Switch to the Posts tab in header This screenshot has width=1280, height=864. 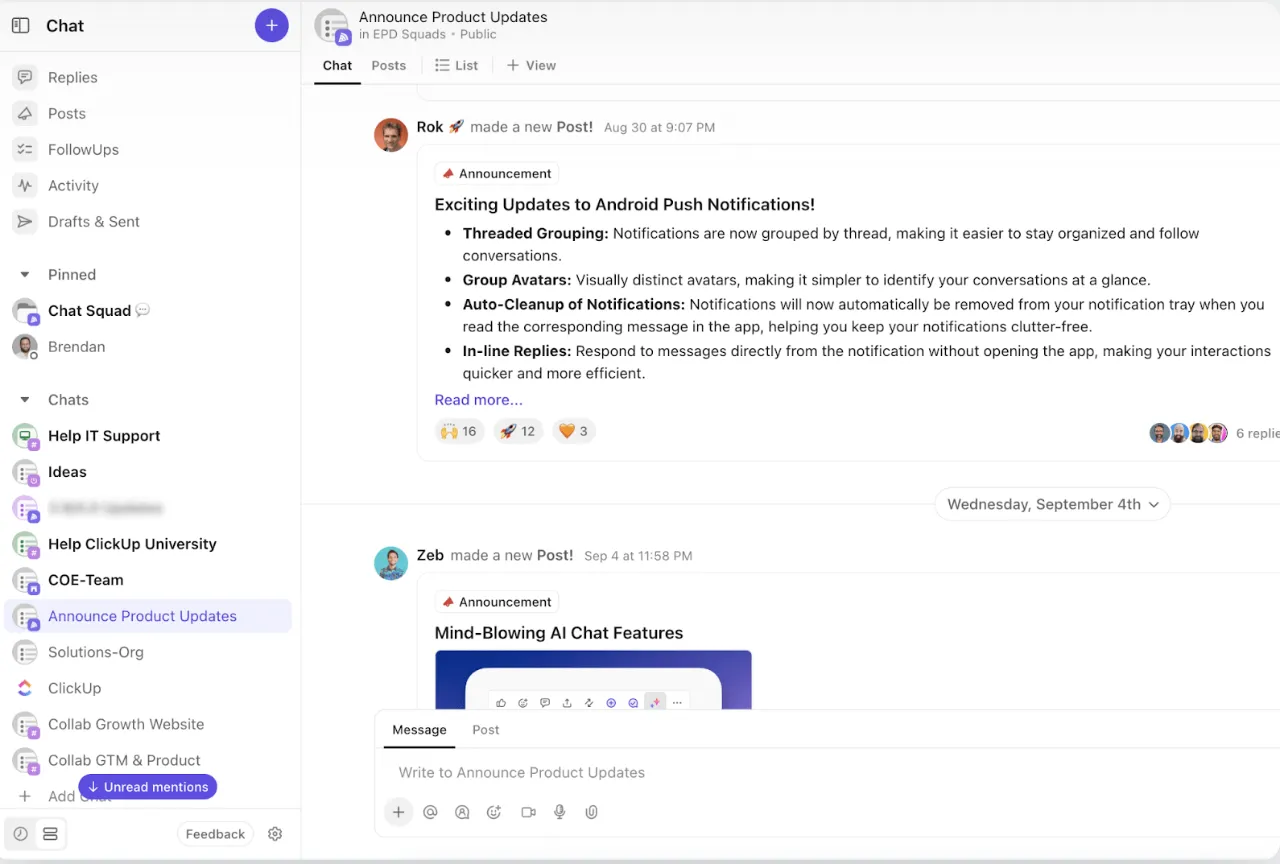(x=388, y=65)
